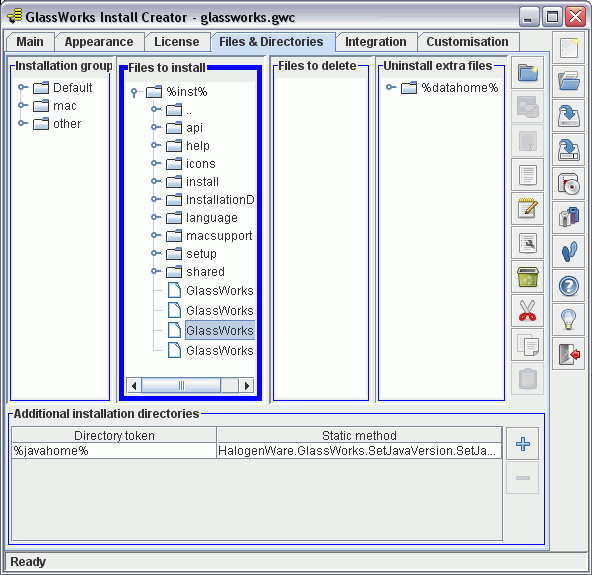Expand the mac installation group node
The height and width of the screenshot is (575, 592).
pyautogui.click(x=22, y=105)
